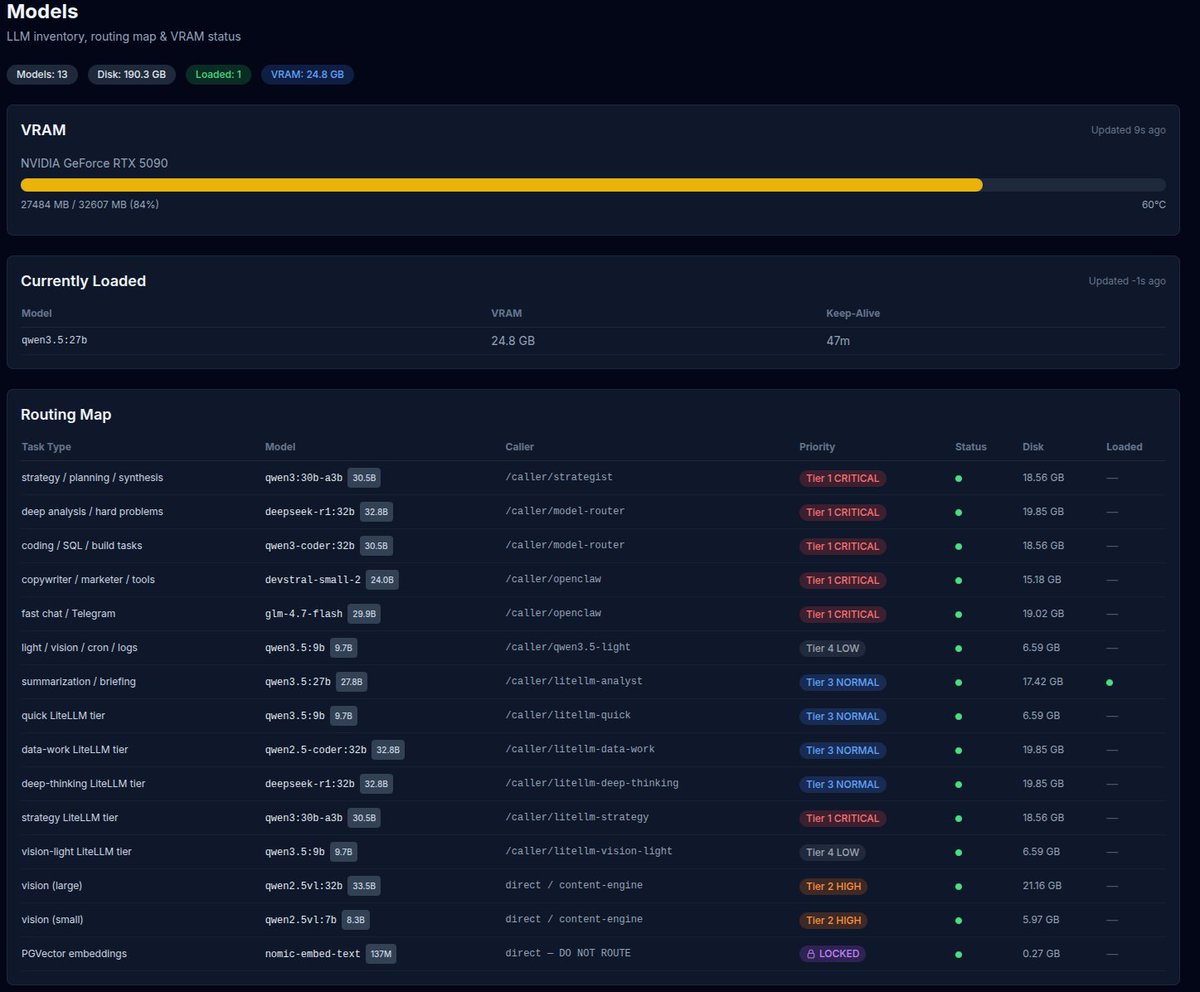Click the yellow VRAM usage progress bar
Viewport: 1200px width, 992px height.
(501, 184)
